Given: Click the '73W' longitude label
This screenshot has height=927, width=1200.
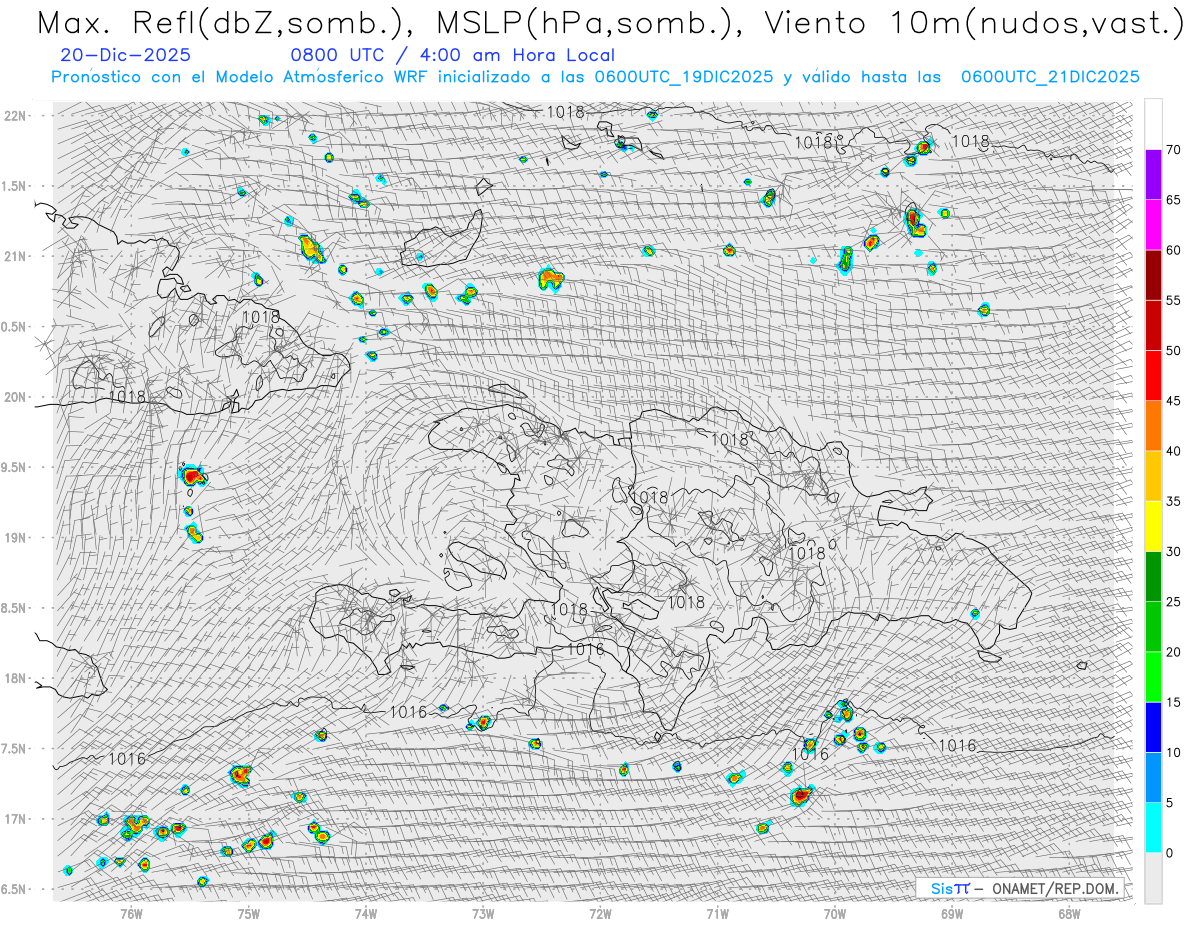Looking at the screenshot, I should click(483, 913).
